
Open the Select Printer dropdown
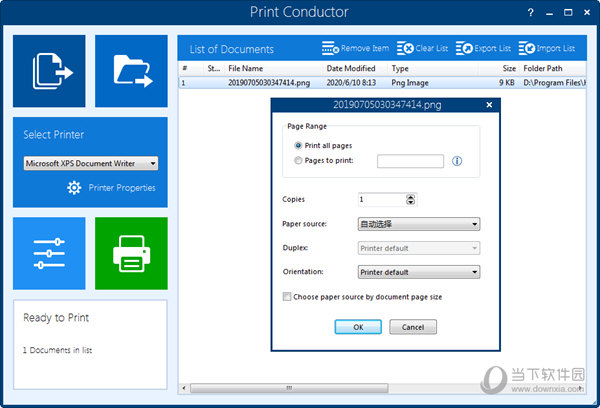click(91, 163)
